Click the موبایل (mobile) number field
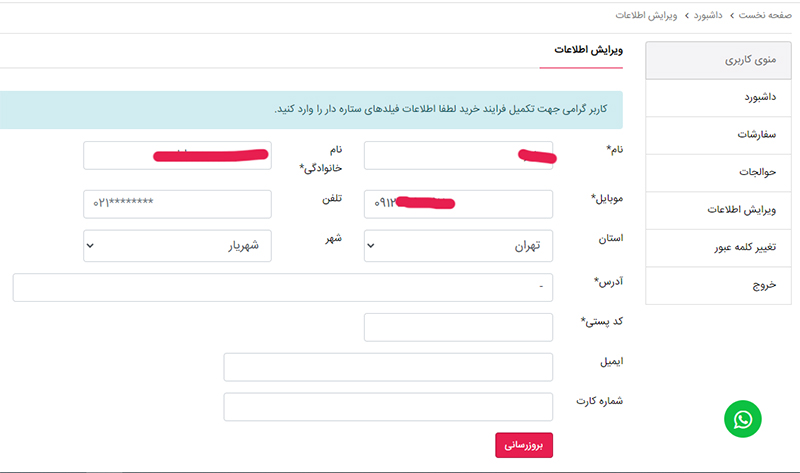 coord(458,204)
